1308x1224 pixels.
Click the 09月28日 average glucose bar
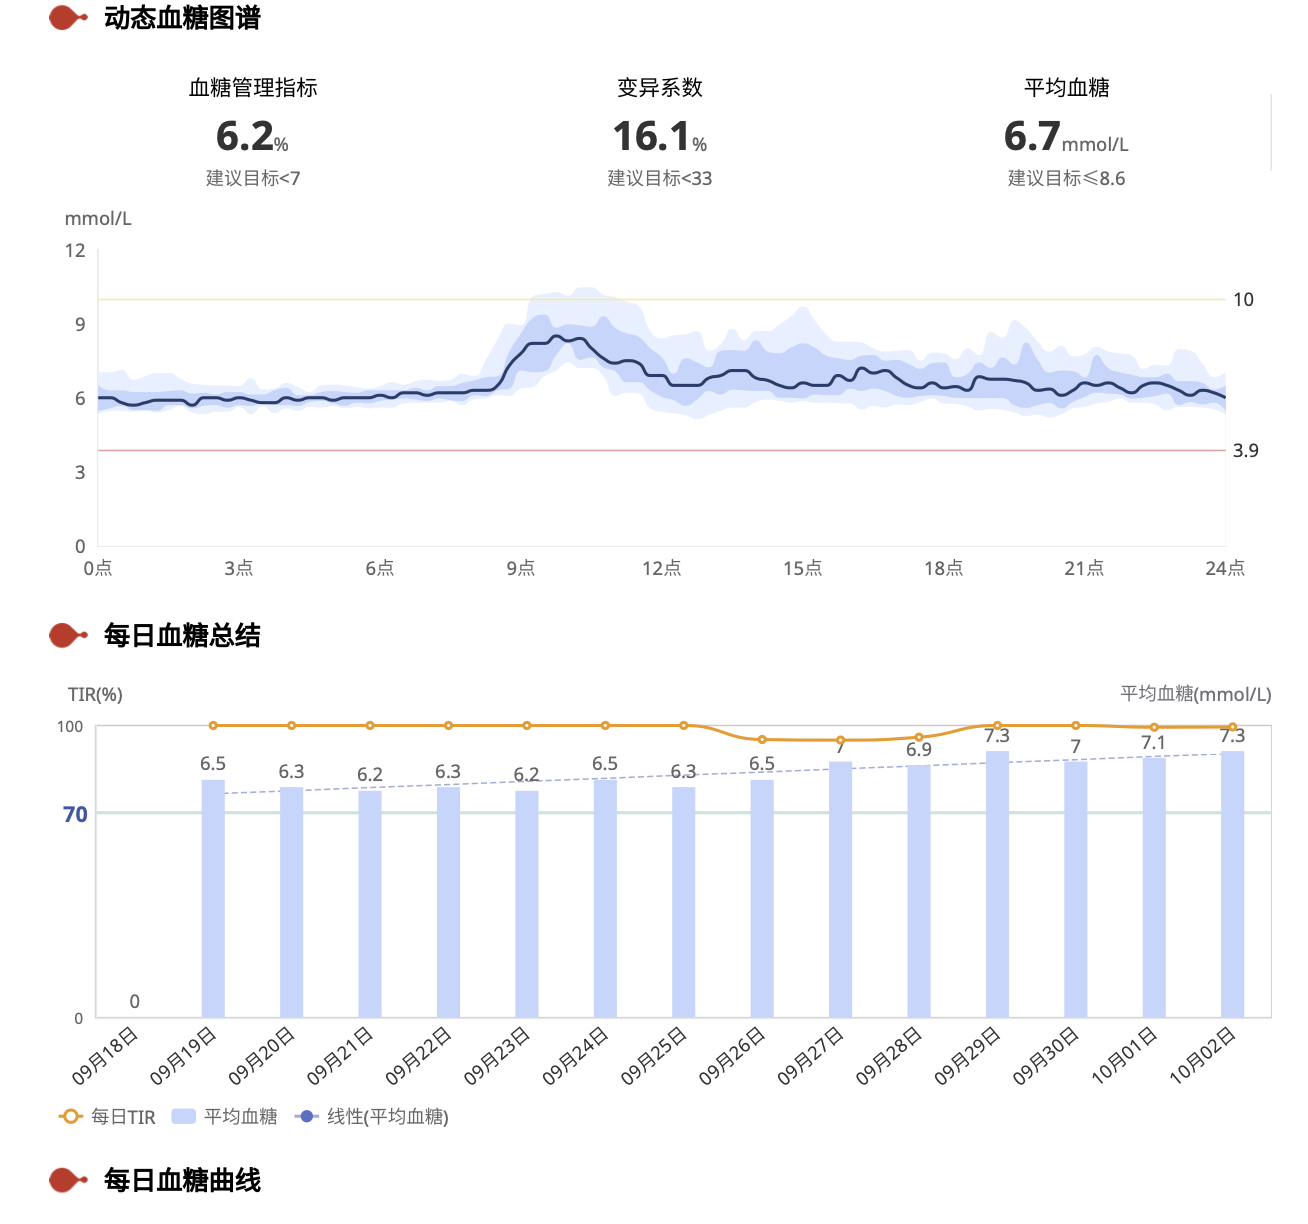tap(919, 891)
